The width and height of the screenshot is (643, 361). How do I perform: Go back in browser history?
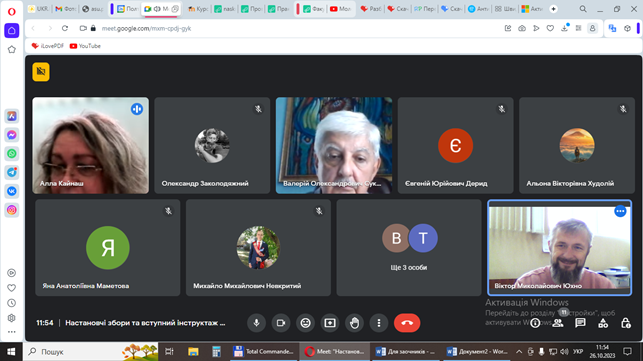click(33, 28)
